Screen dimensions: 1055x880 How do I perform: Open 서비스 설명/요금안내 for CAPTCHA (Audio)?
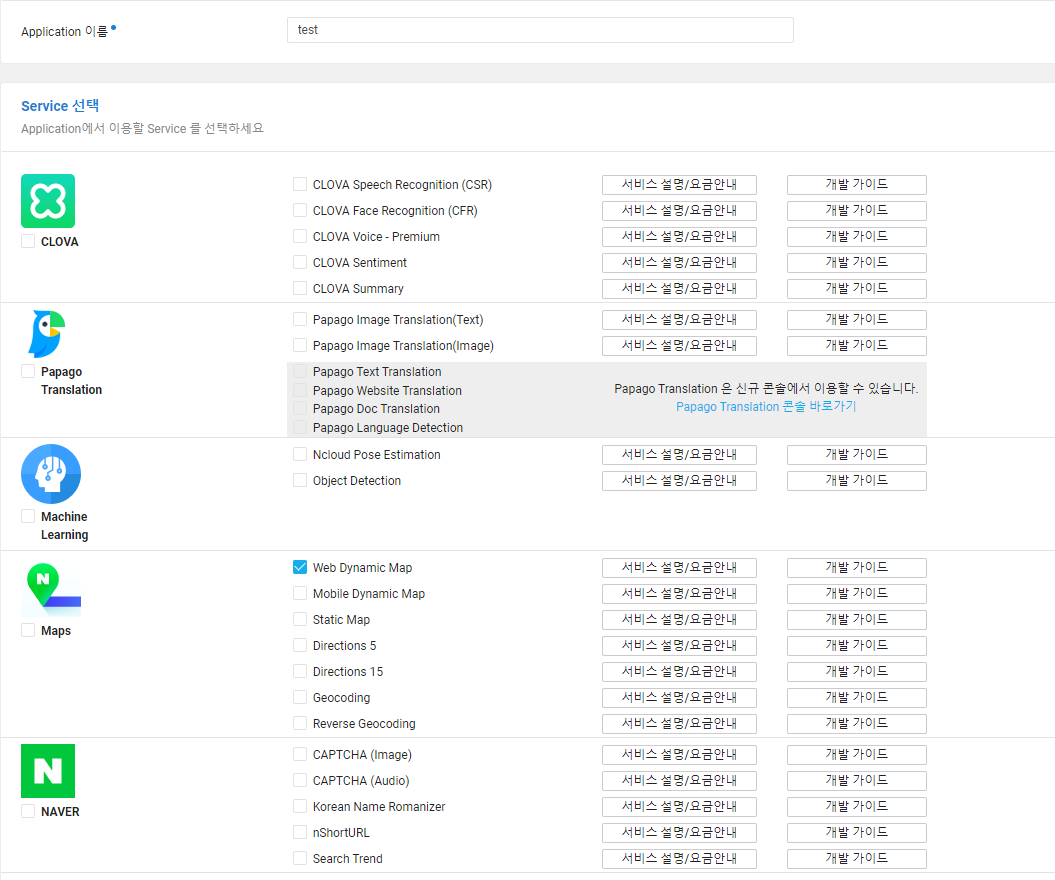tap(680, 780)
